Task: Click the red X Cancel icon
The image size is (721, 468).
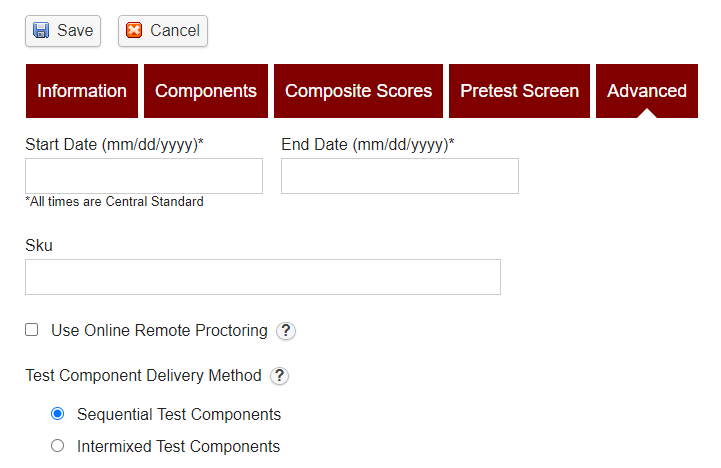Action: tap(134, 30)
